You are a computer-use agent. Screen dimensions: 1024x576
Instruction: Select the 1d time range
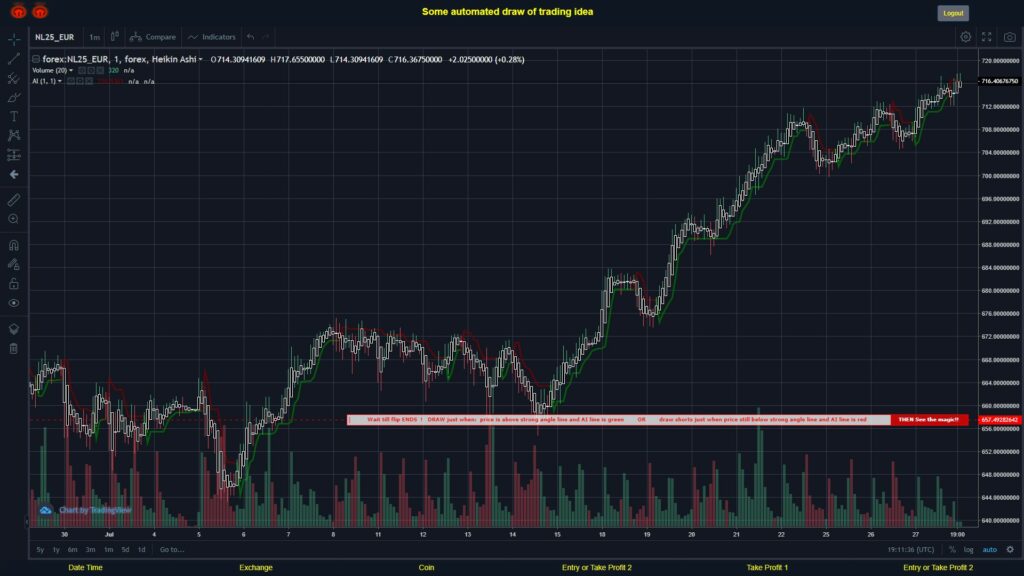pos(142,550)
